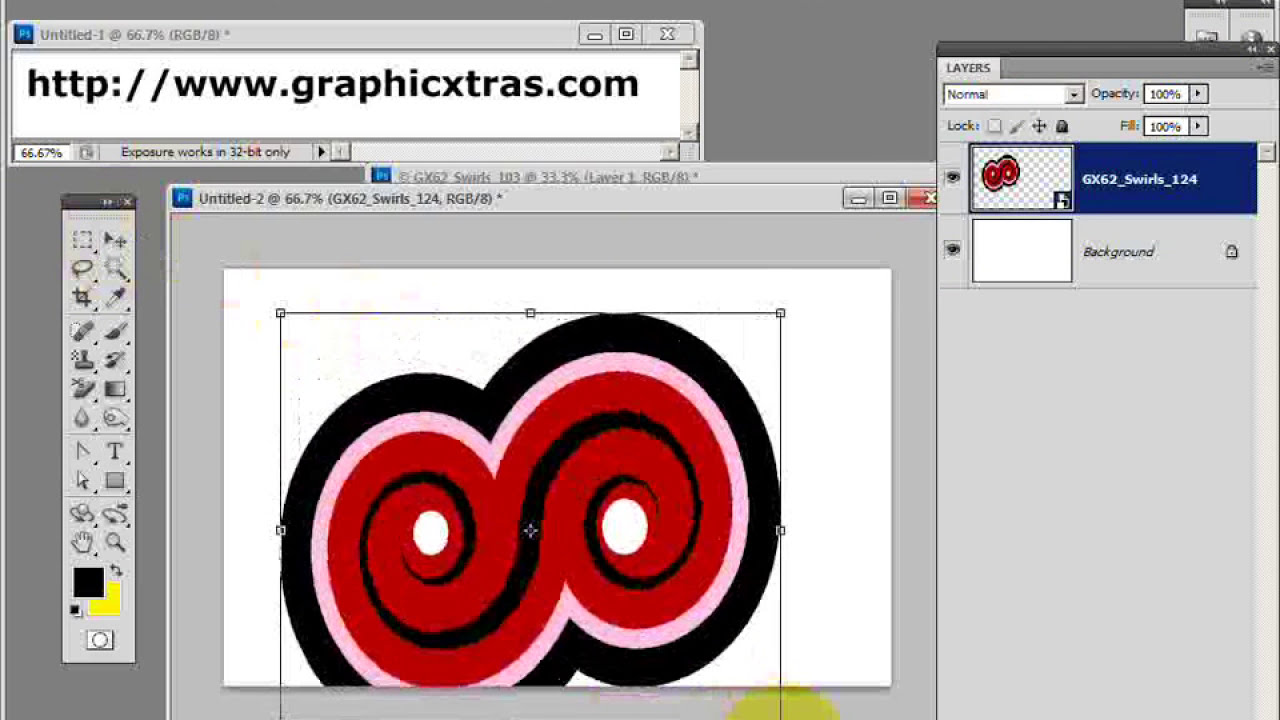Toggle lock transparent pixels

coord(994,126)
